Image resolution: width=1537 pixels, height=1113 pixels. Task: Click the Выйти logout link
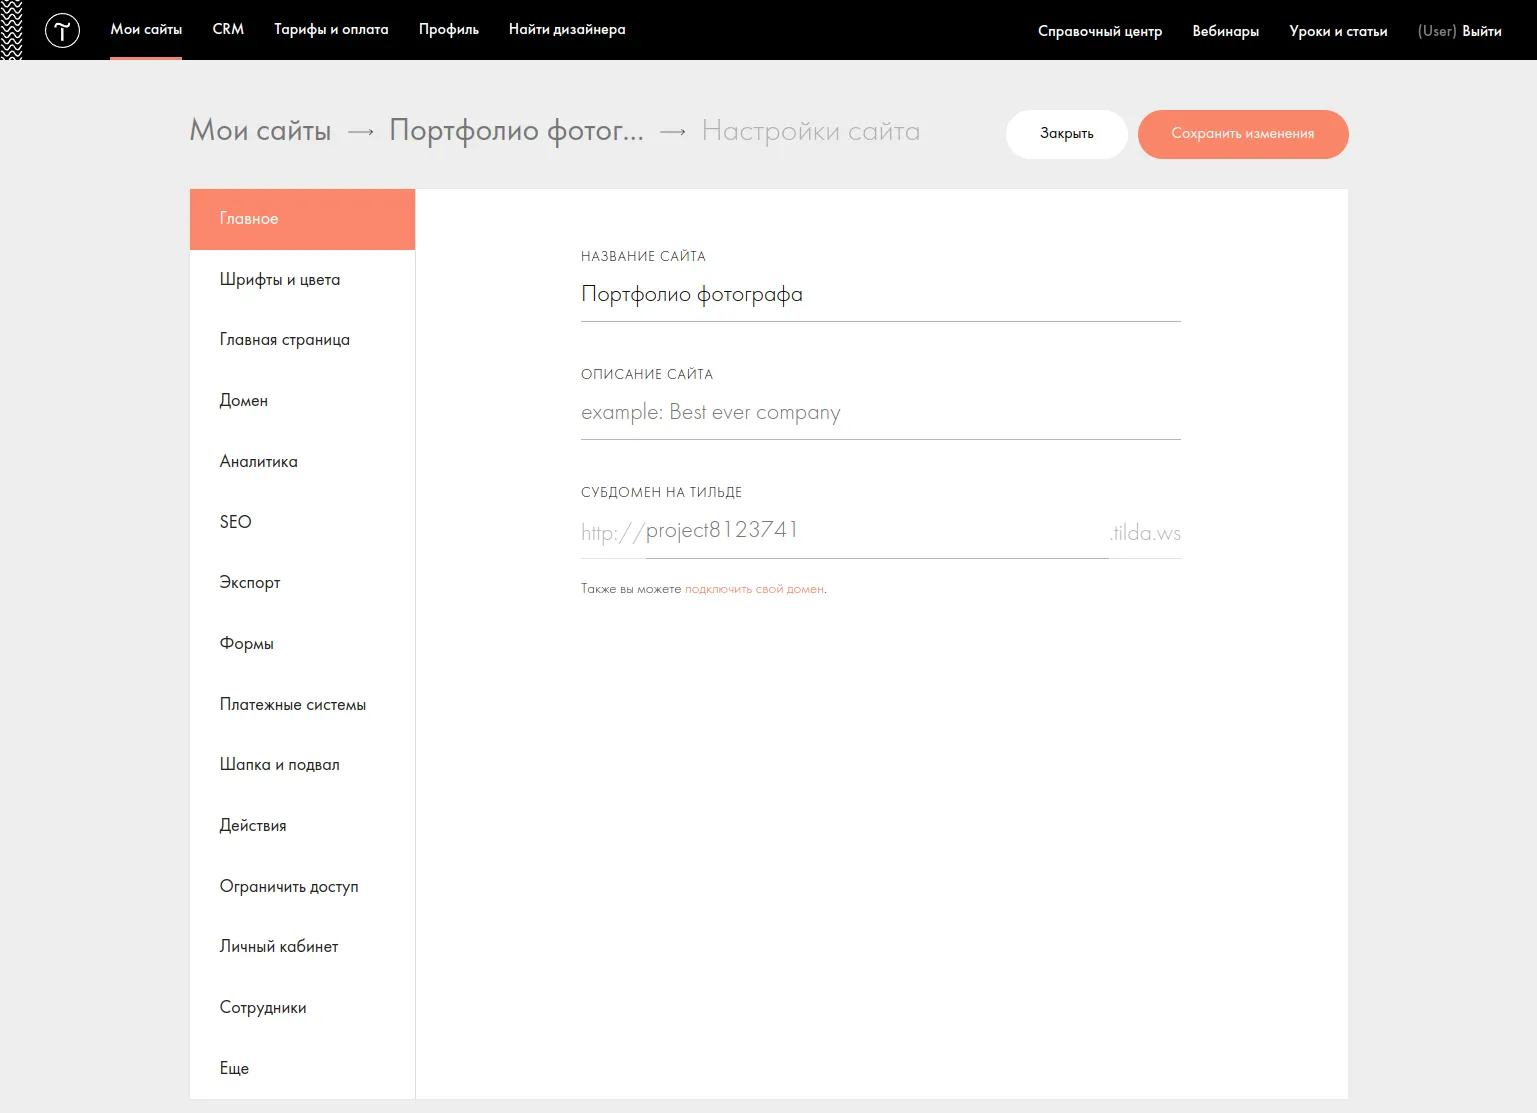[x=1481, y=31]
